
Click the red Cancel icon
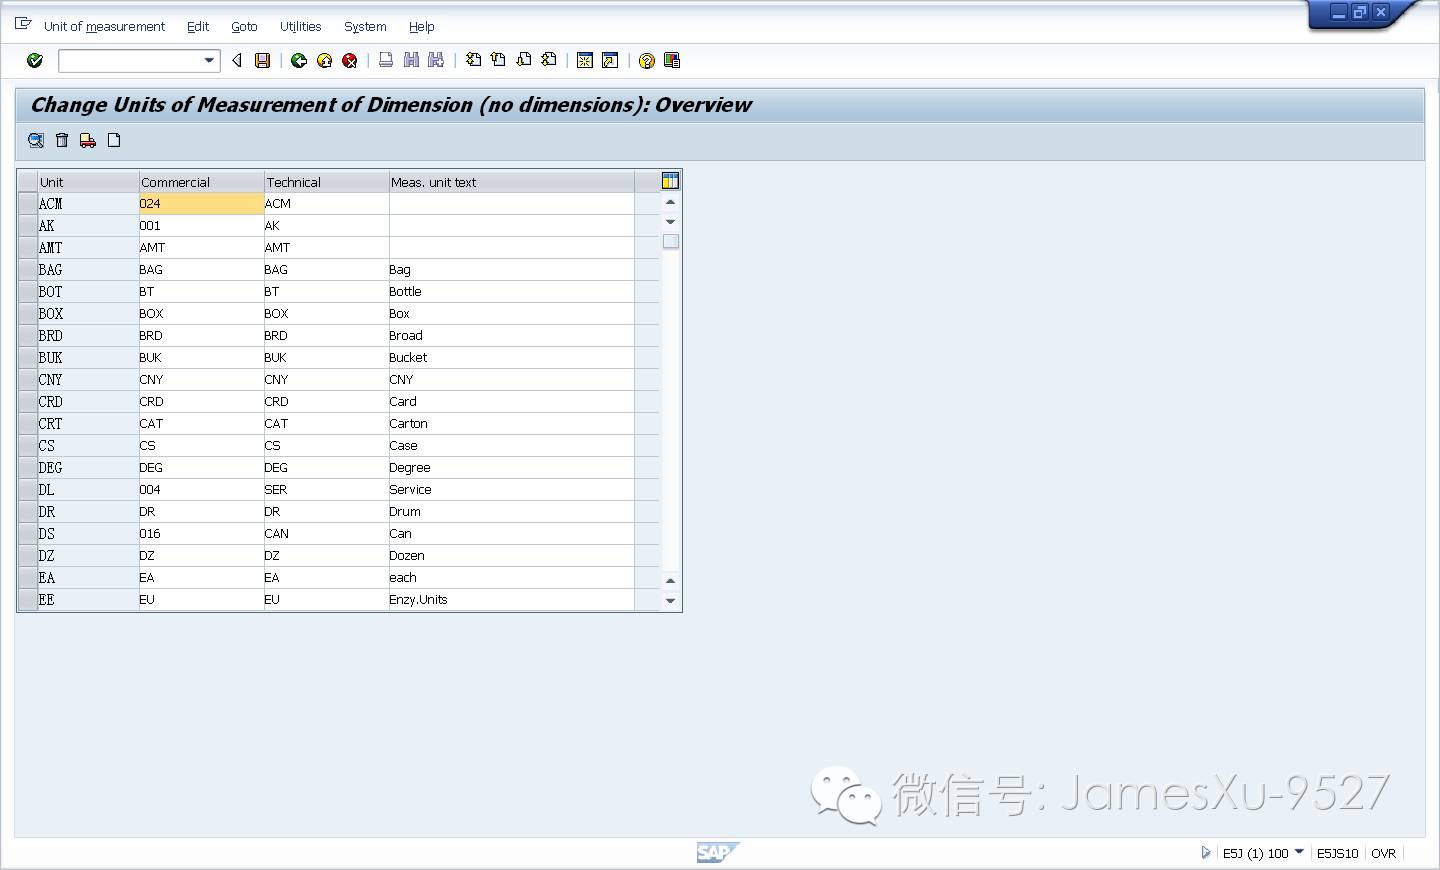click(x=350, y=61)
